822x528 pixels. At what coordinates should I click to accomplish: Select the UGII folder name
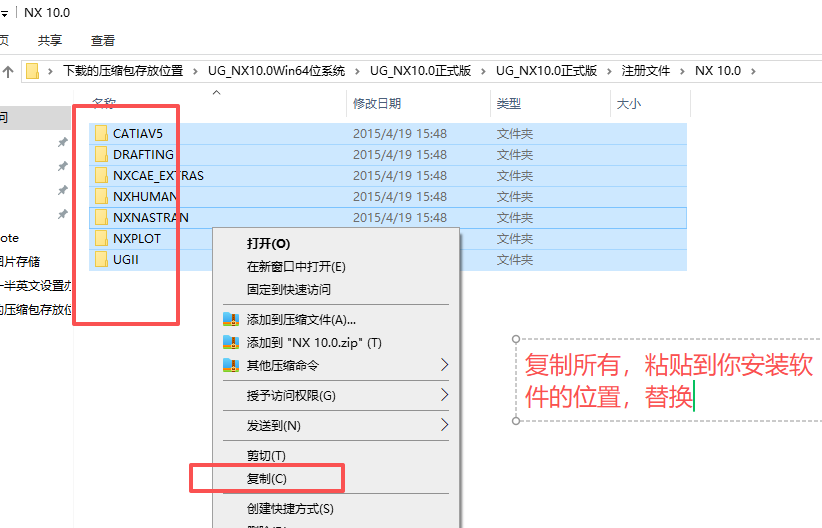[126, 260]
